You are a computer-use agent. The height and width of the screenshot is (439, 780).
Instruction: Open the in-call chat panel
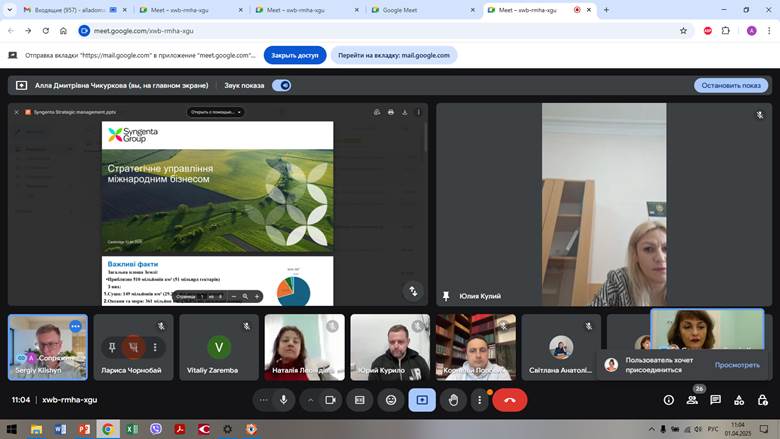tap(715, 400)
